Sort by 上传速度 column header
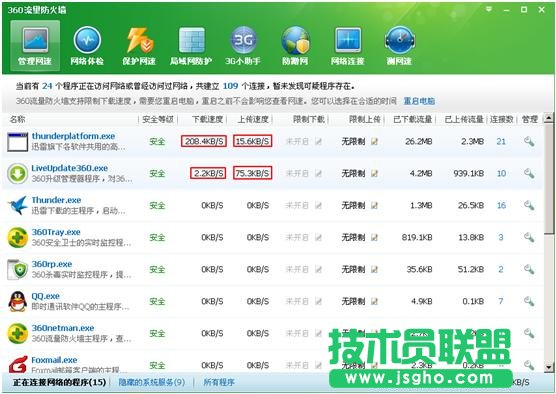 click(253, 119)
